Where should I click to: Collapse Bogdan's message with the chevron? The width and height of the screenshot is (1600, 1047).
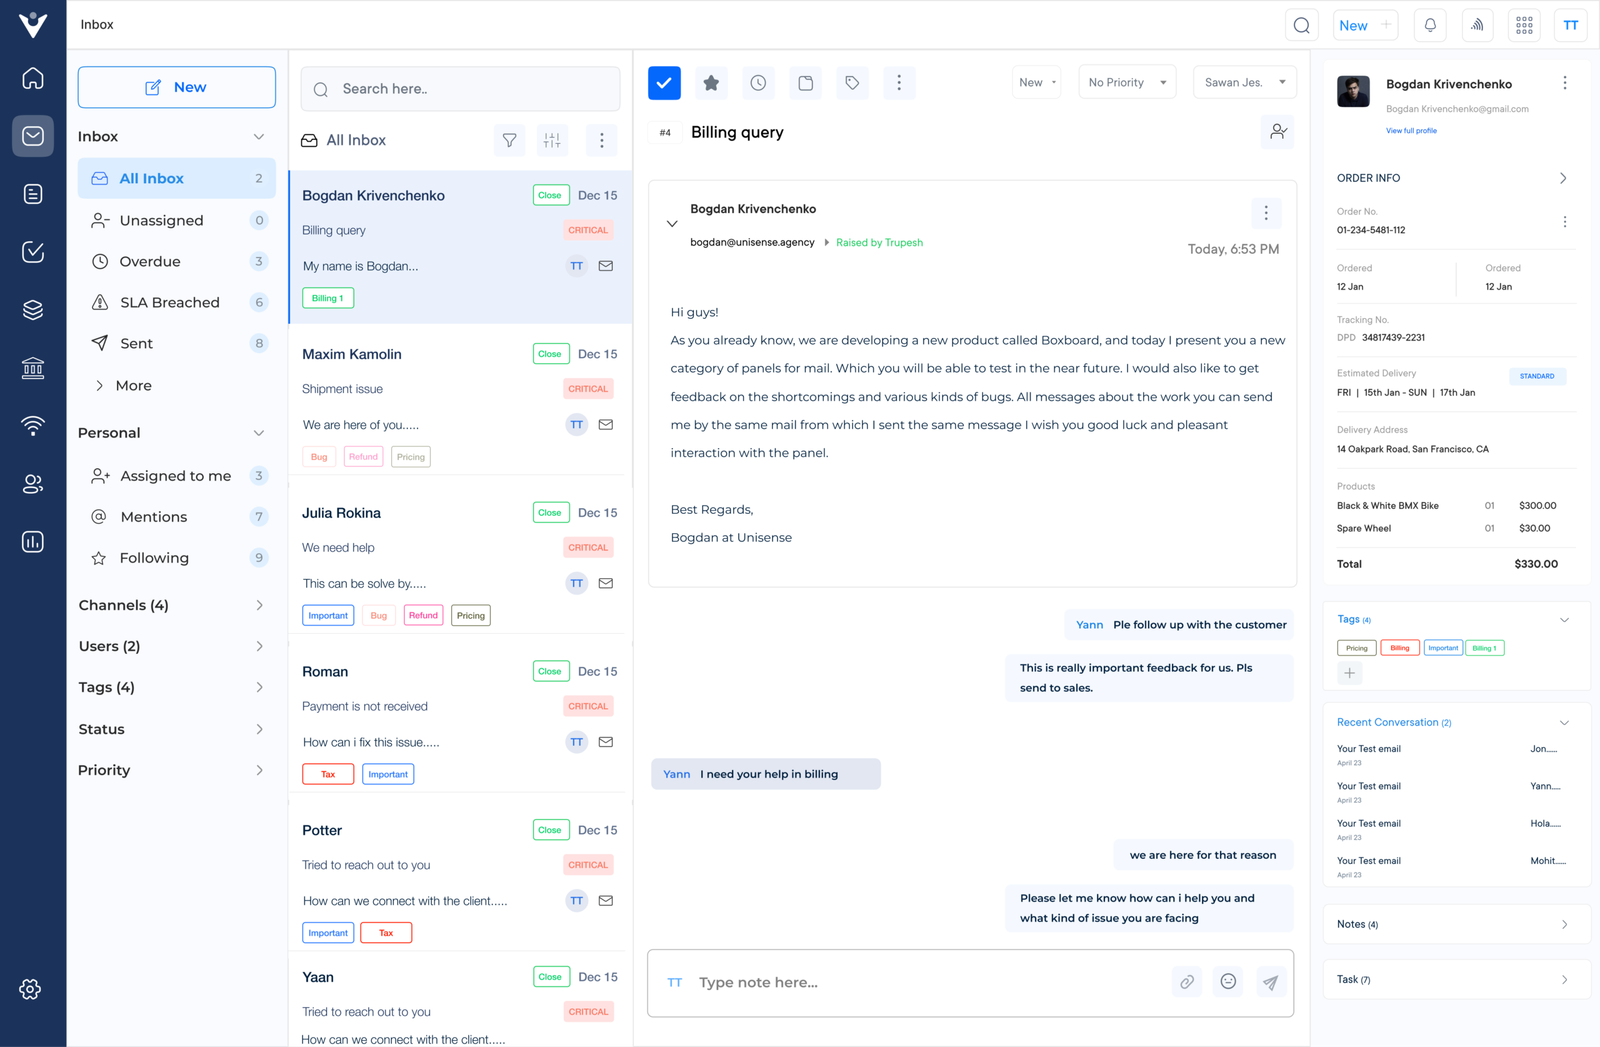coord(672,224)
